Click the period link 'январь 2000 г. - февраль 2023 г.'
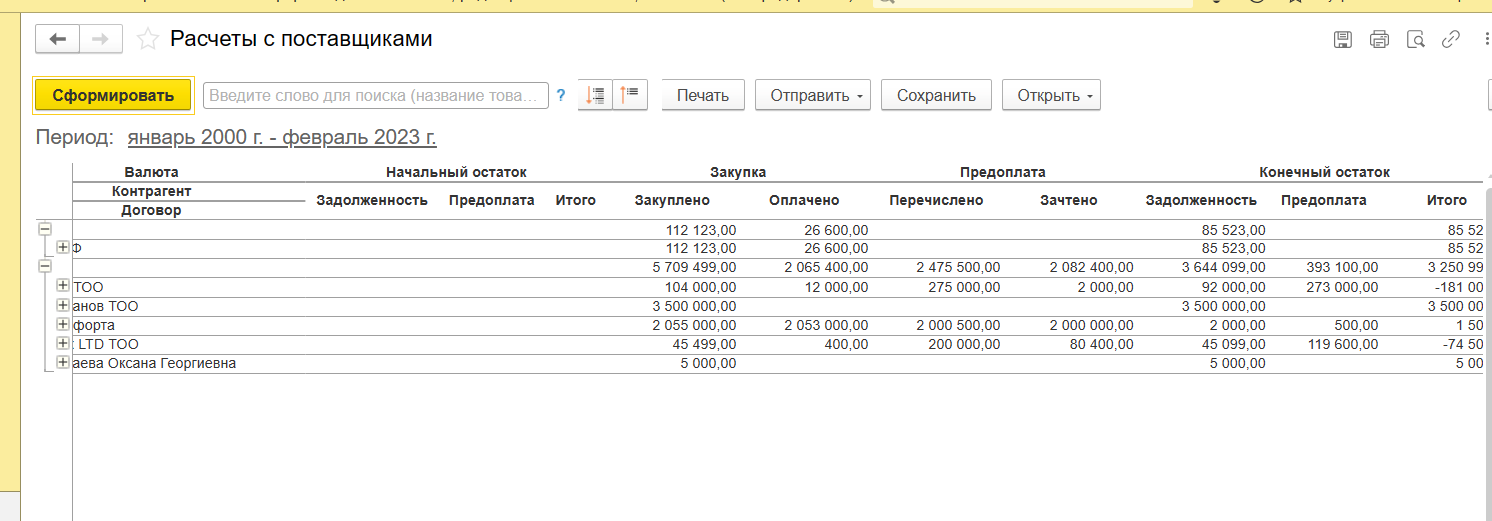 coord(282,137)
